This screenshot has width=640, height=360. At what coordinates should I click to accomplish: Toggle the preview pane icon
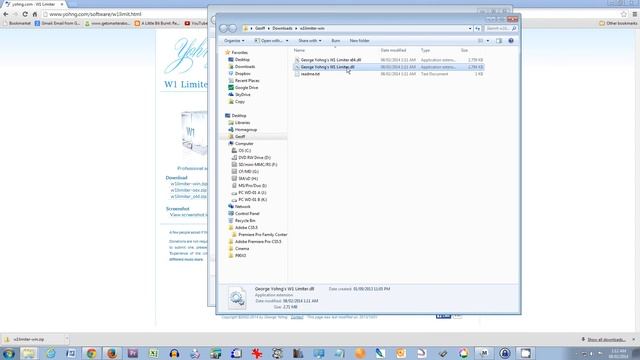pyautogui.click(x=499, y=41)
